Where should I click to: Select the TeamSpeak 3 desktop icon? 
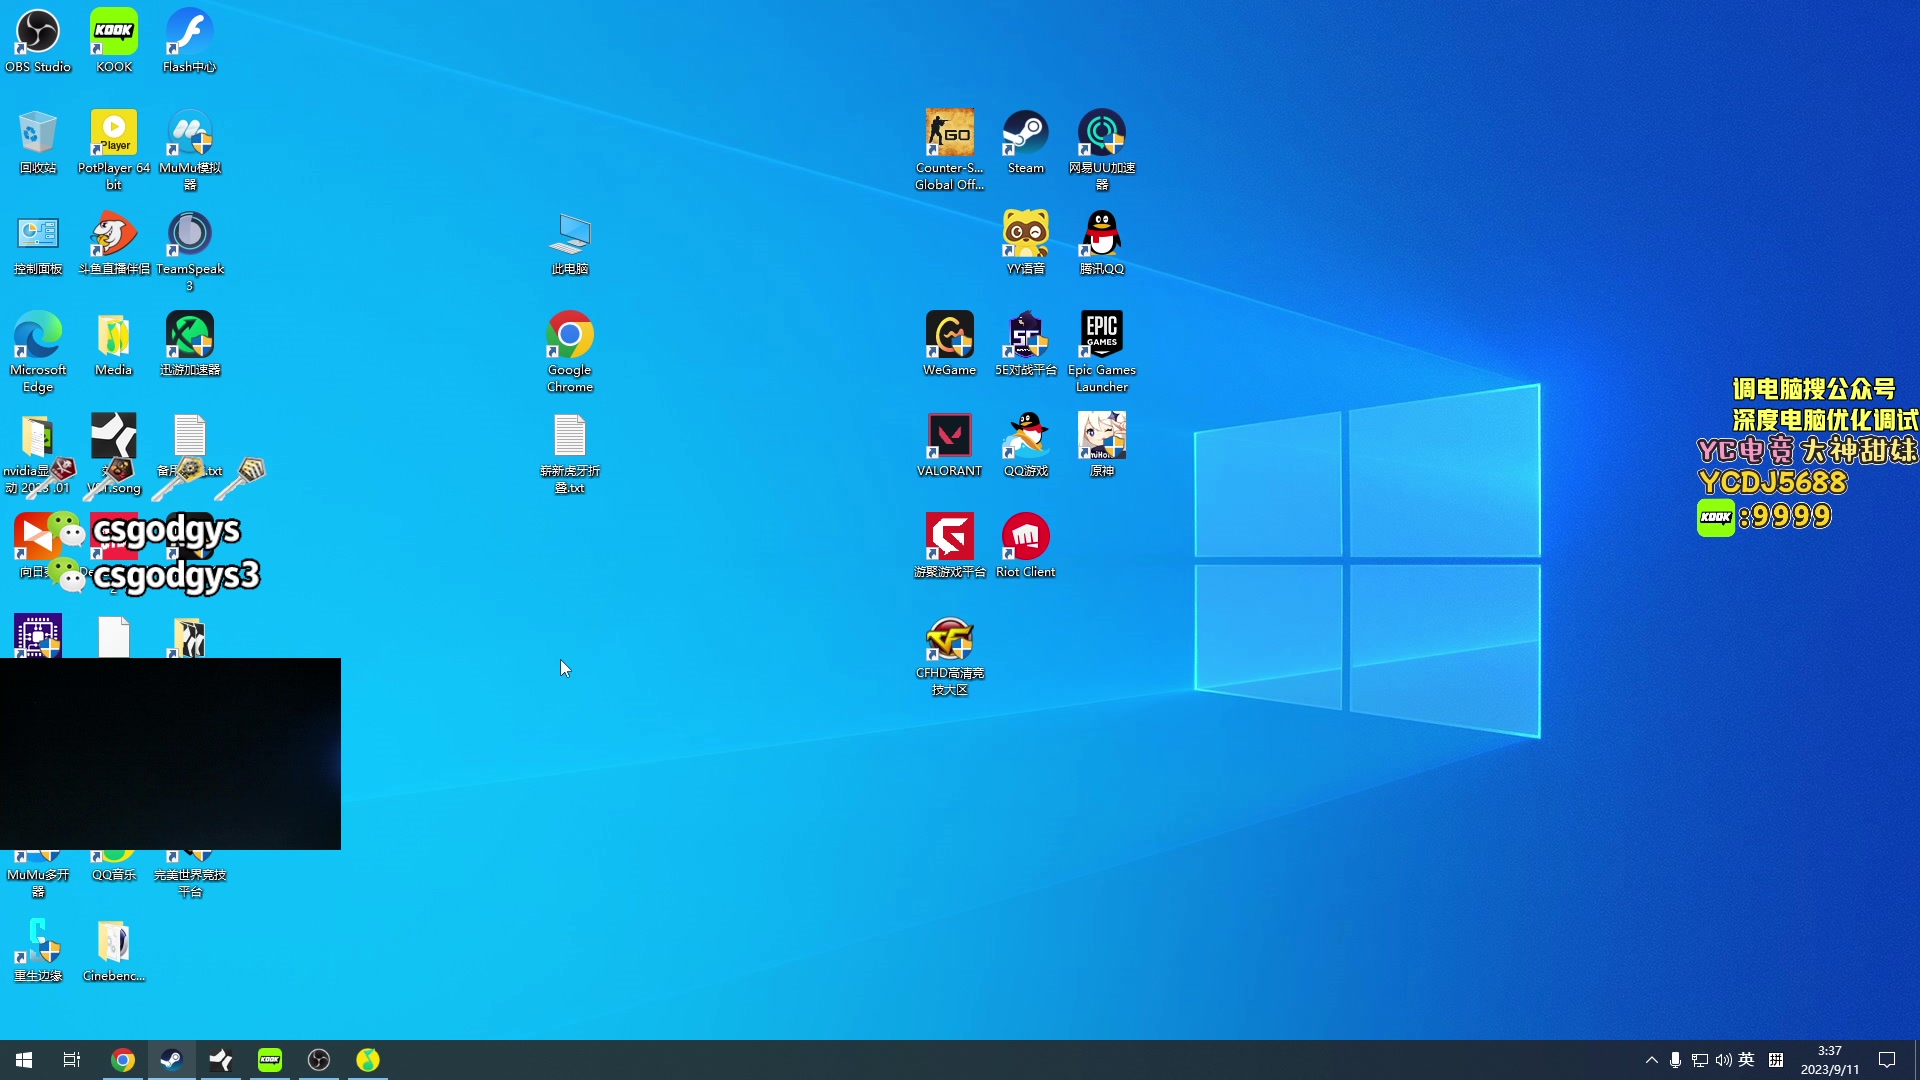(190, 251)
